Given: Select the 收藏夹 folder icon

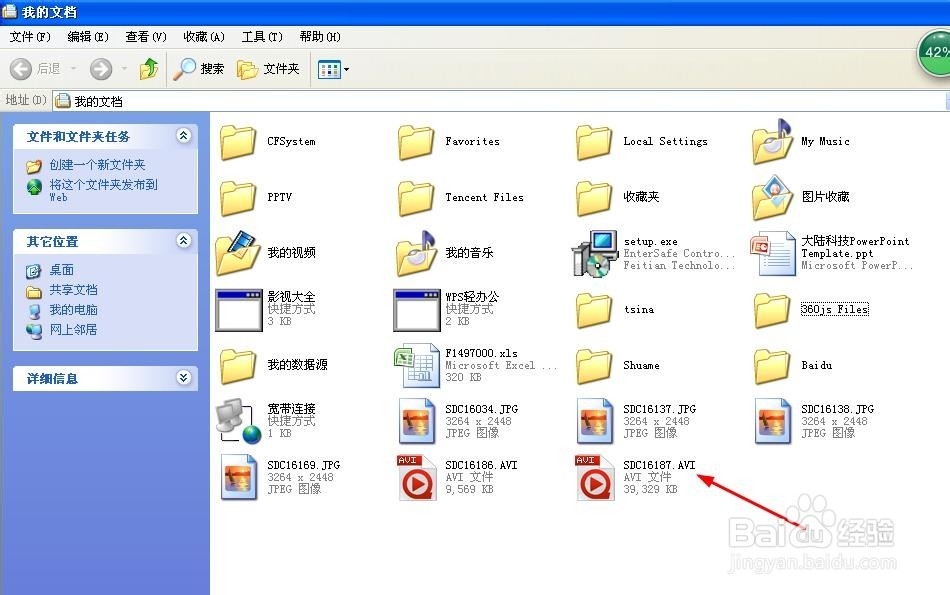Looking at the screenshot, I should coord(594,198).
